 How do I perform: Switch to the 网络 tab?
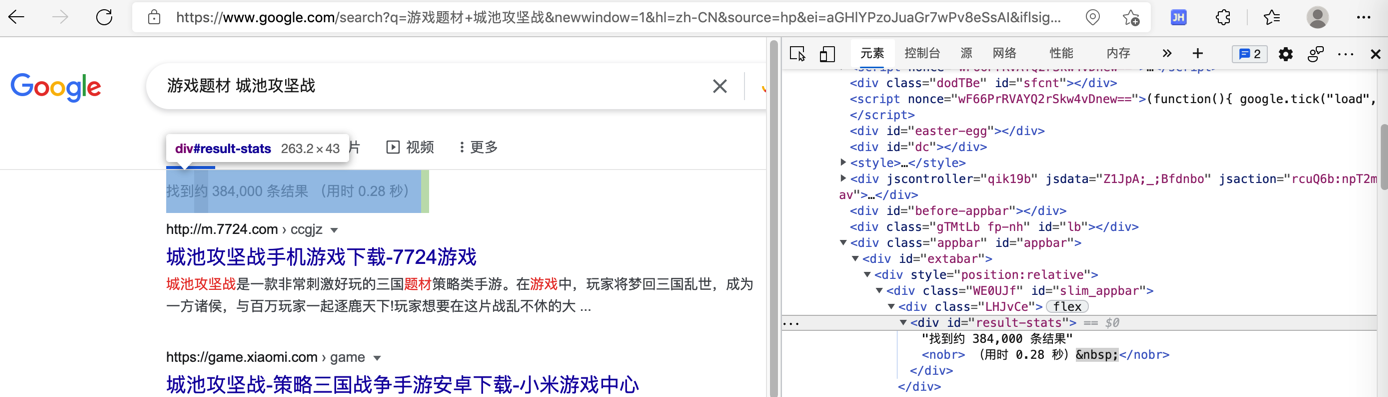click(x=1004, y=54)
